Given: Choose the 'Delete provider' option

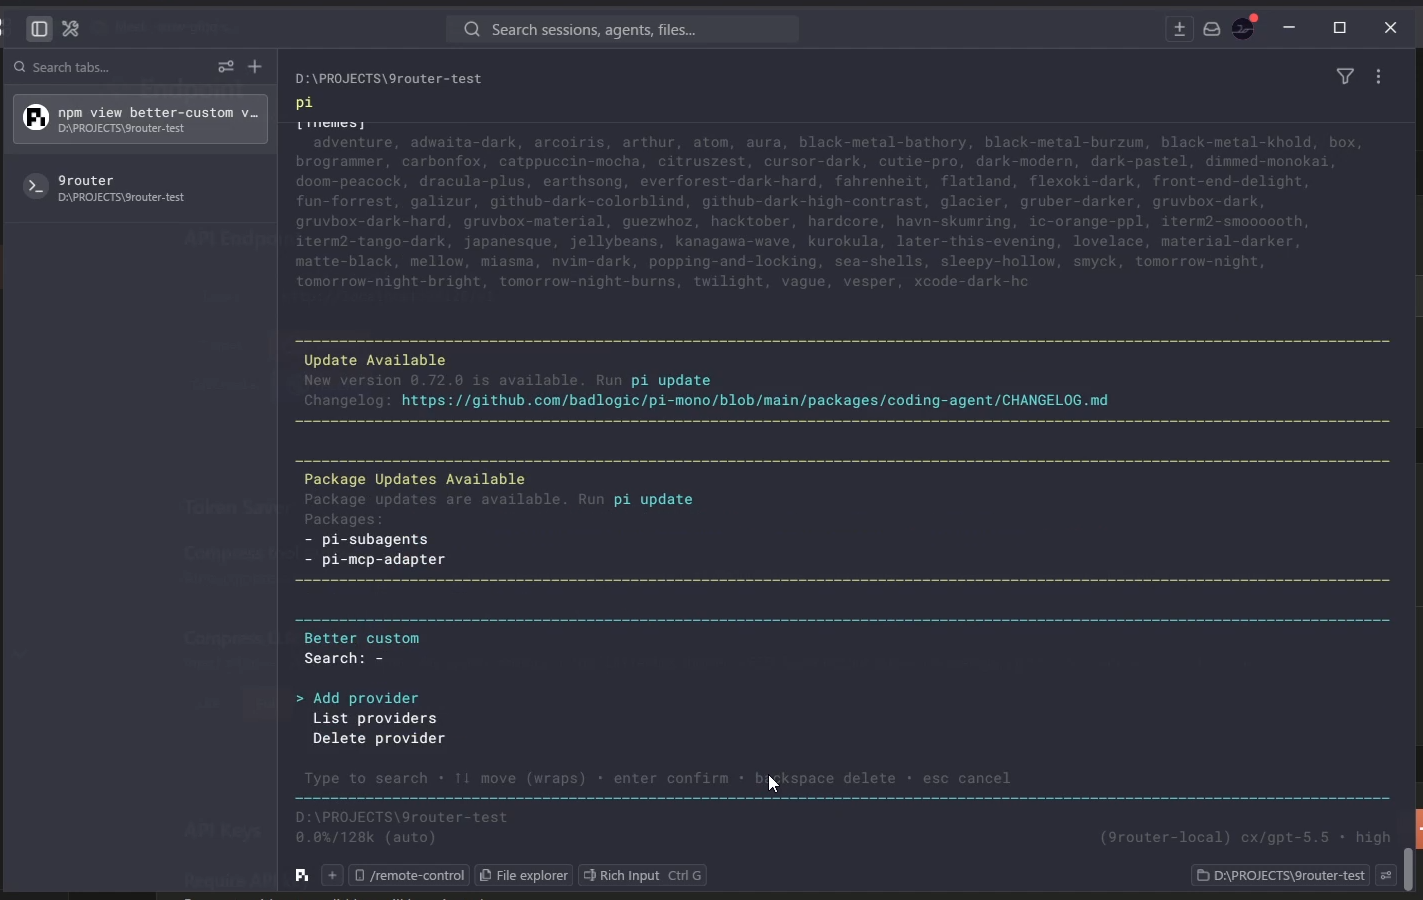Looking at the screenshot, I should (379, 738).
